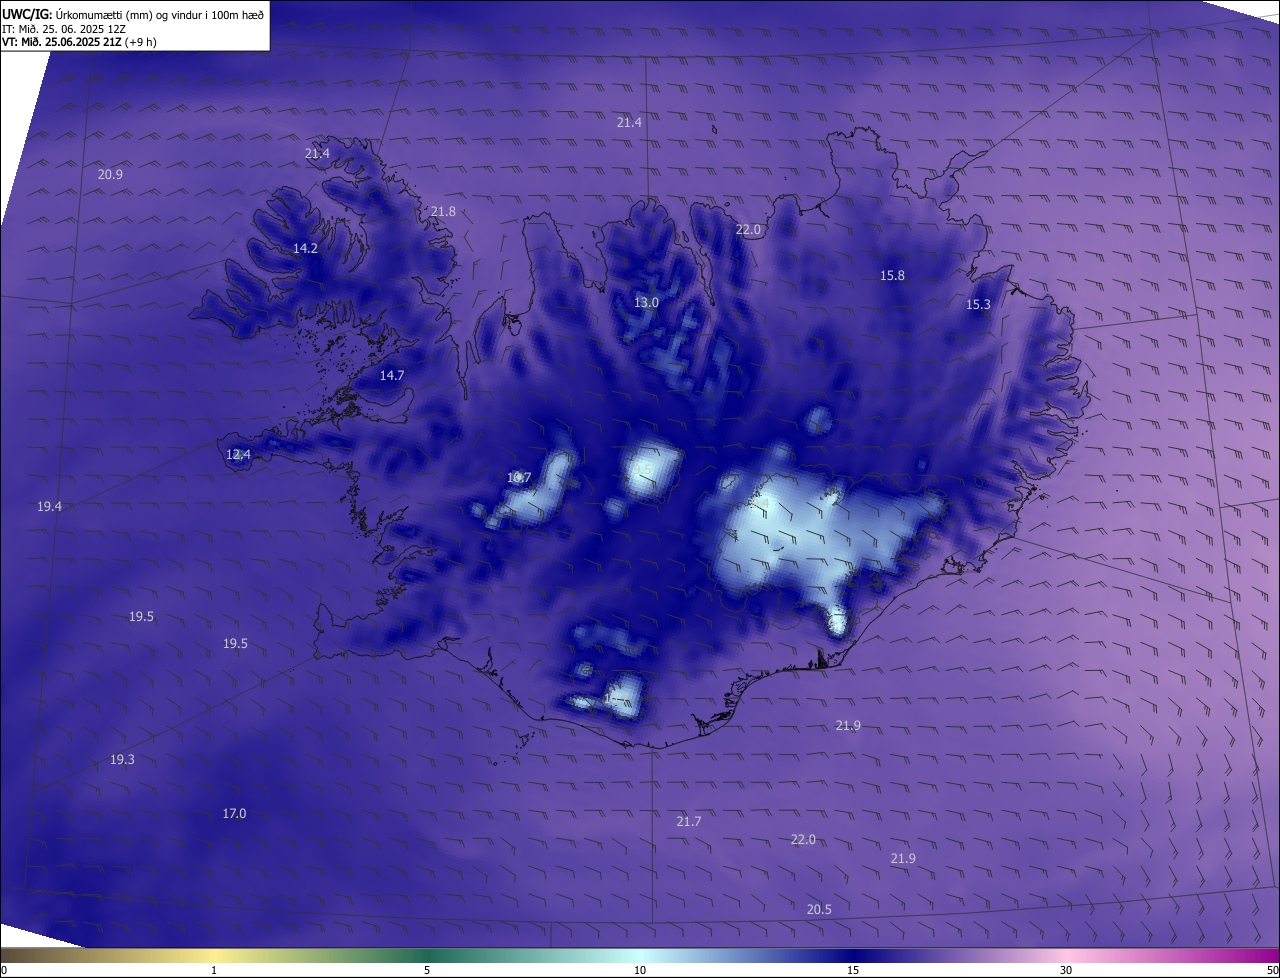1280x978 pixels.
Task: Click the '50' tick on colour scale
Action: (1272, 970)
